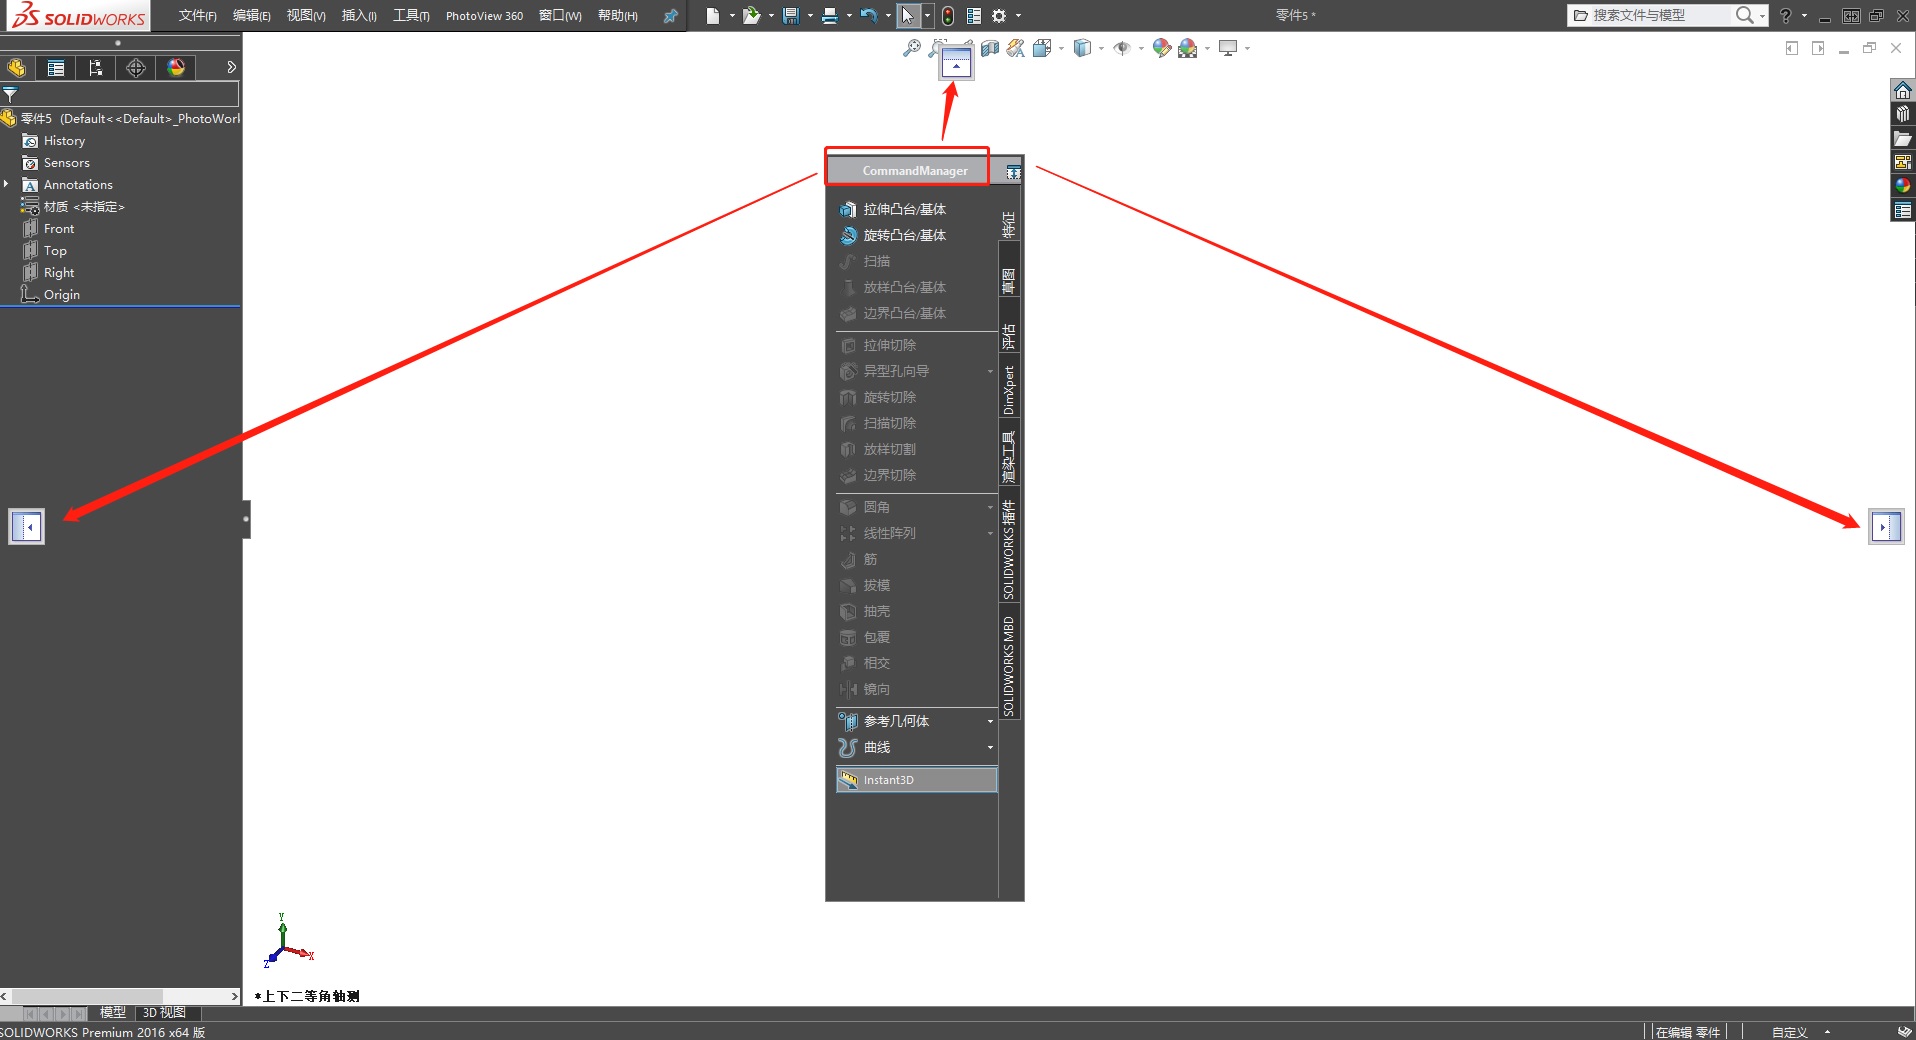
Task: Click the Apply Scene icon
Action: [1188, 48]
